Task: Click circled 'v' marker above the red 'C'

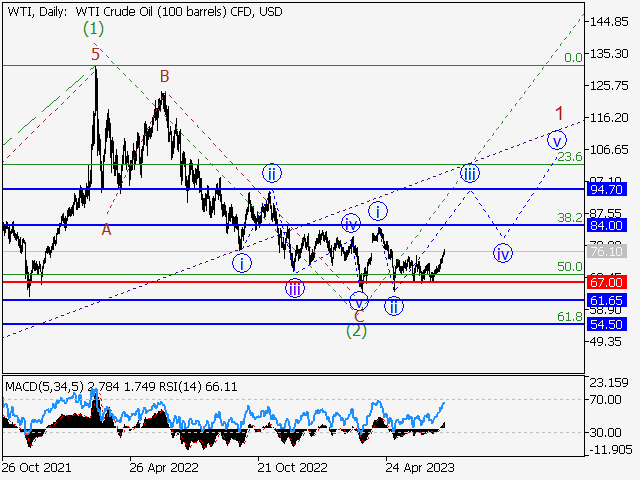Action: point(359,302)
